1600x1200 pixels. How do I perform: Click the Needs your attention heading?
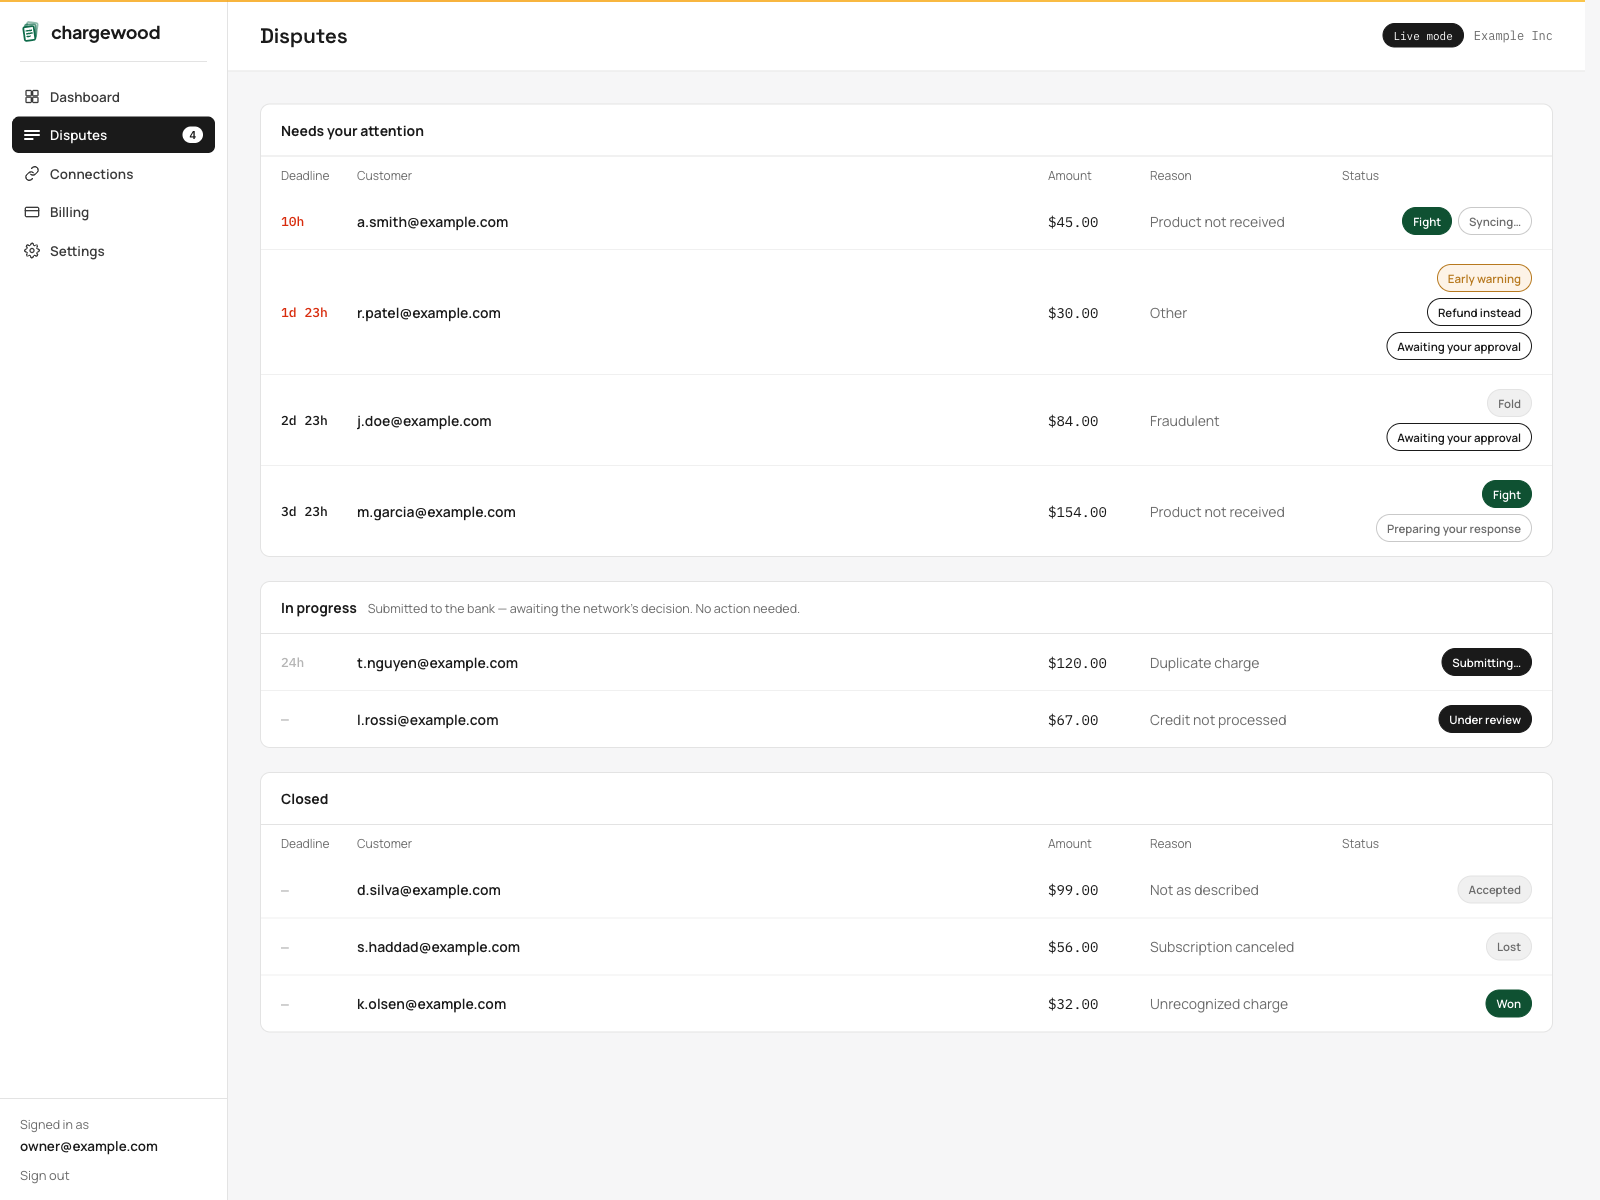pos(352,131)
